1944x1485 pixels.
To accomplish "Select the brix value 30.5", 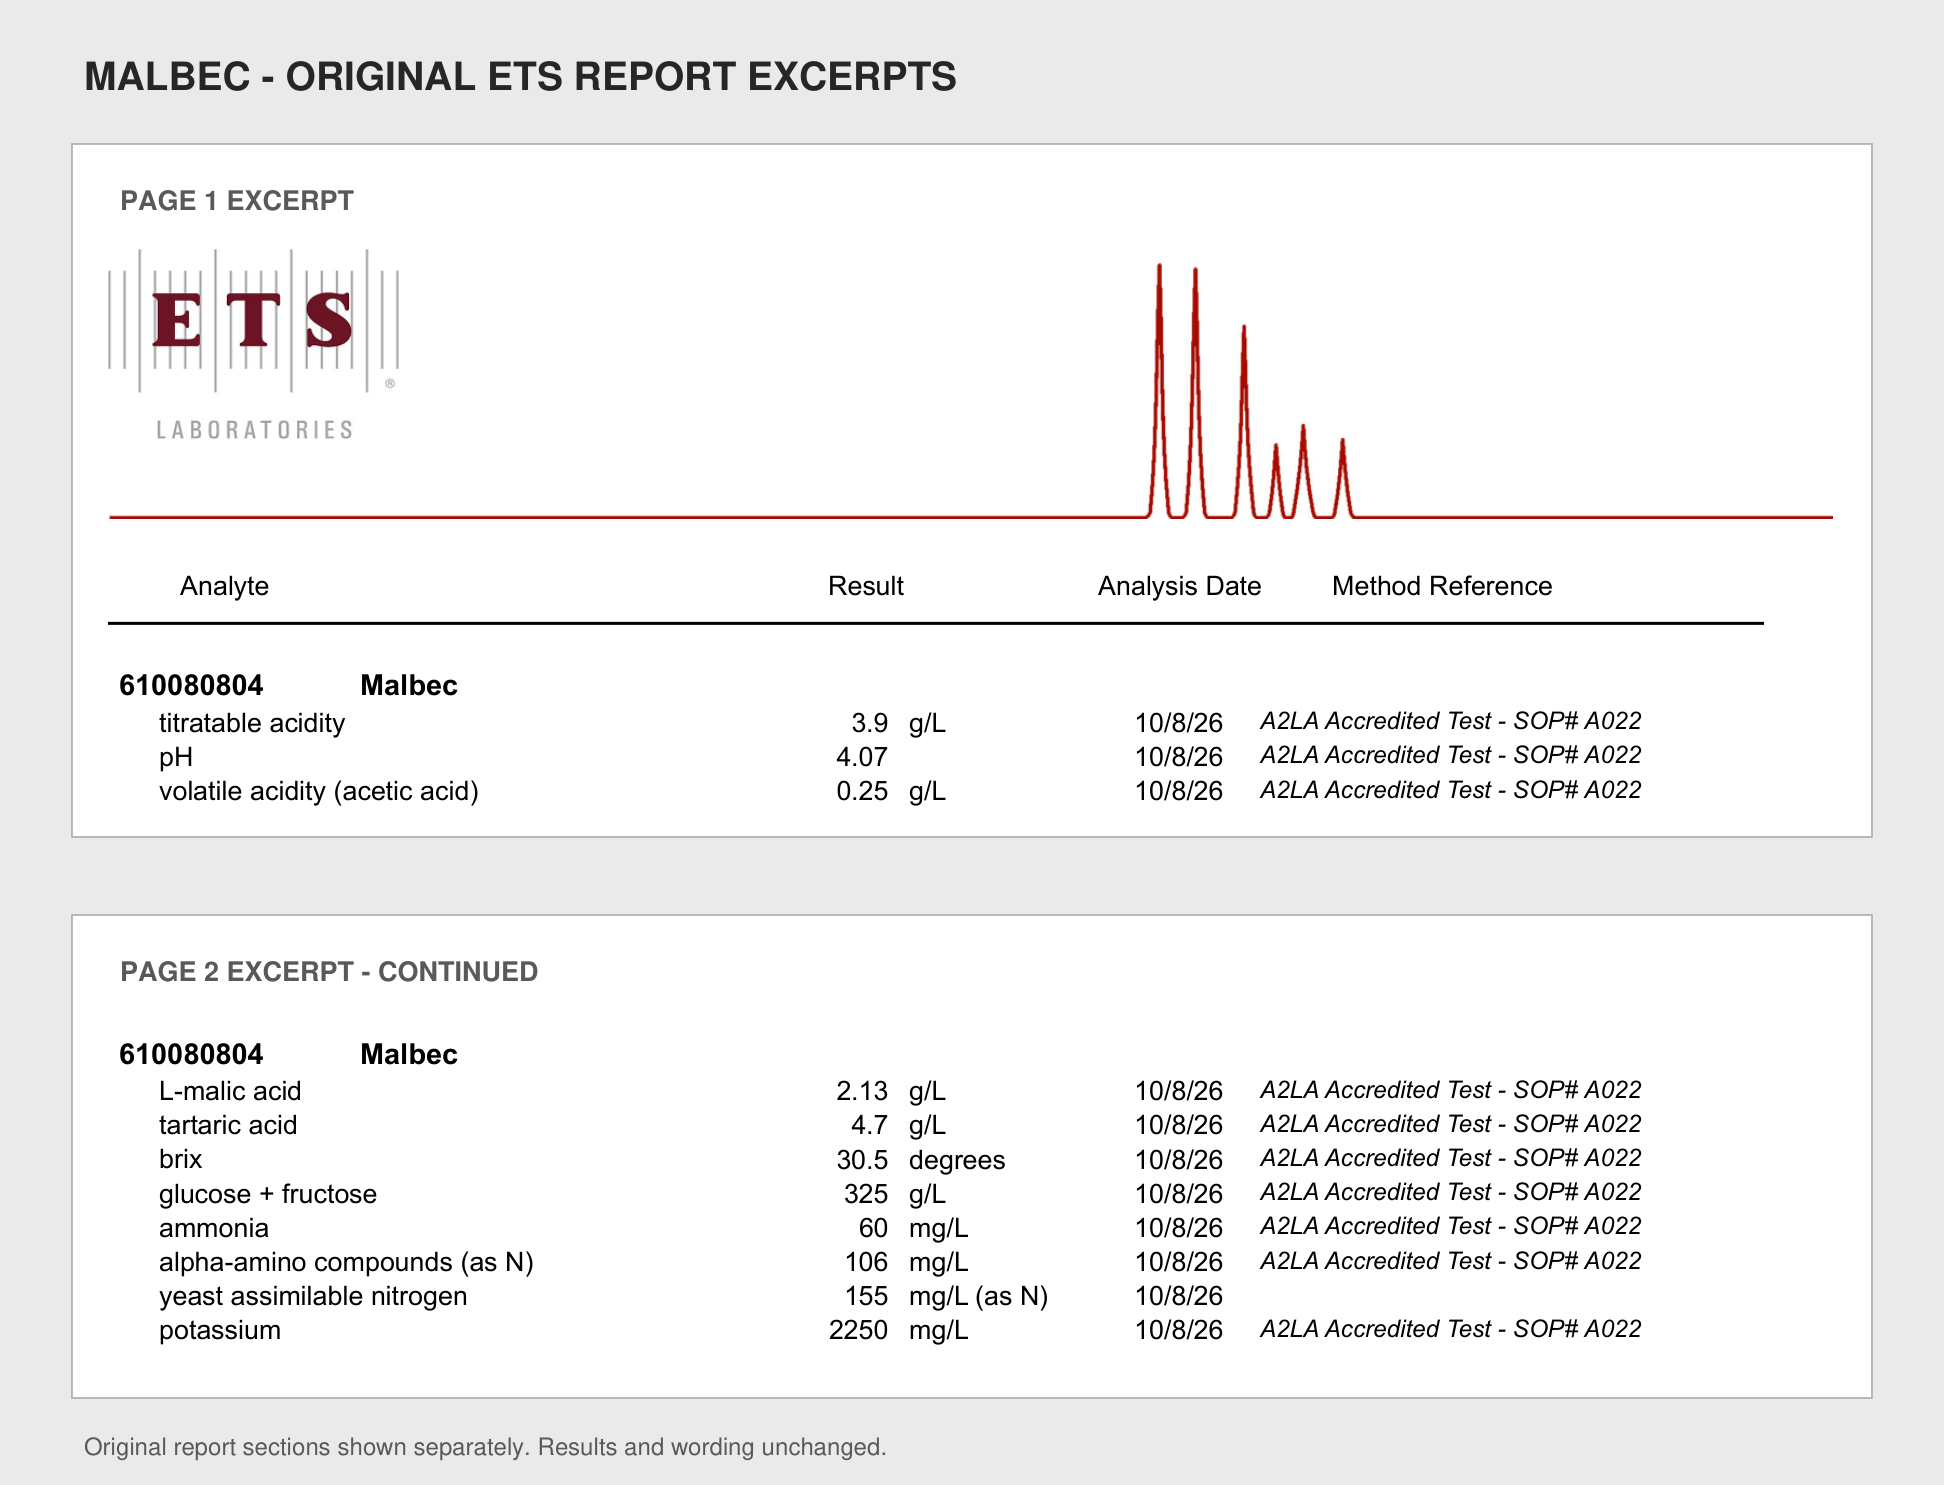I will point(862,1159).
